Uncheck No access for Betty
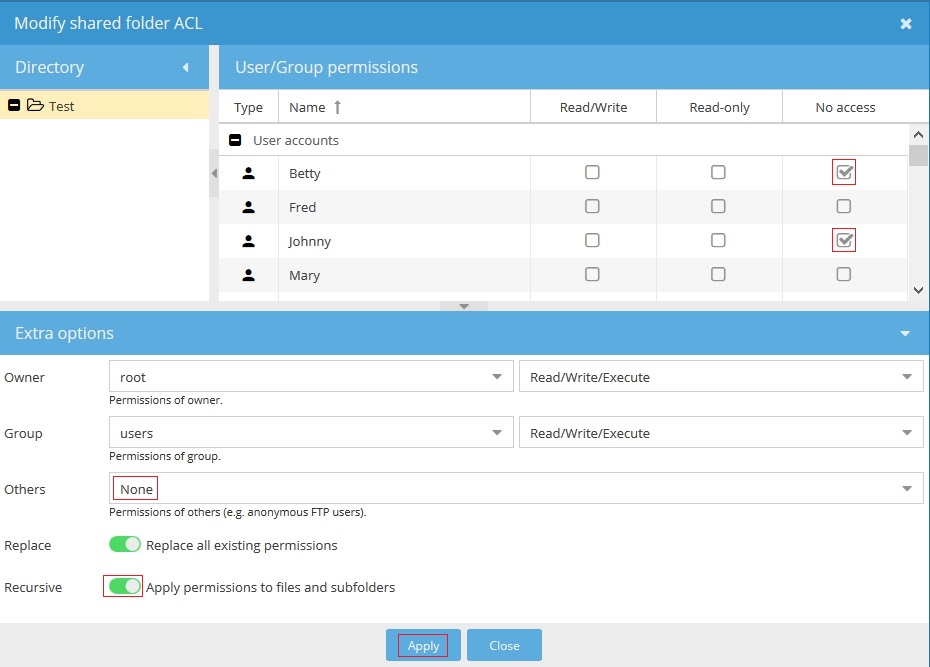This screenshot has height=667, width=930. pos(844,173)
